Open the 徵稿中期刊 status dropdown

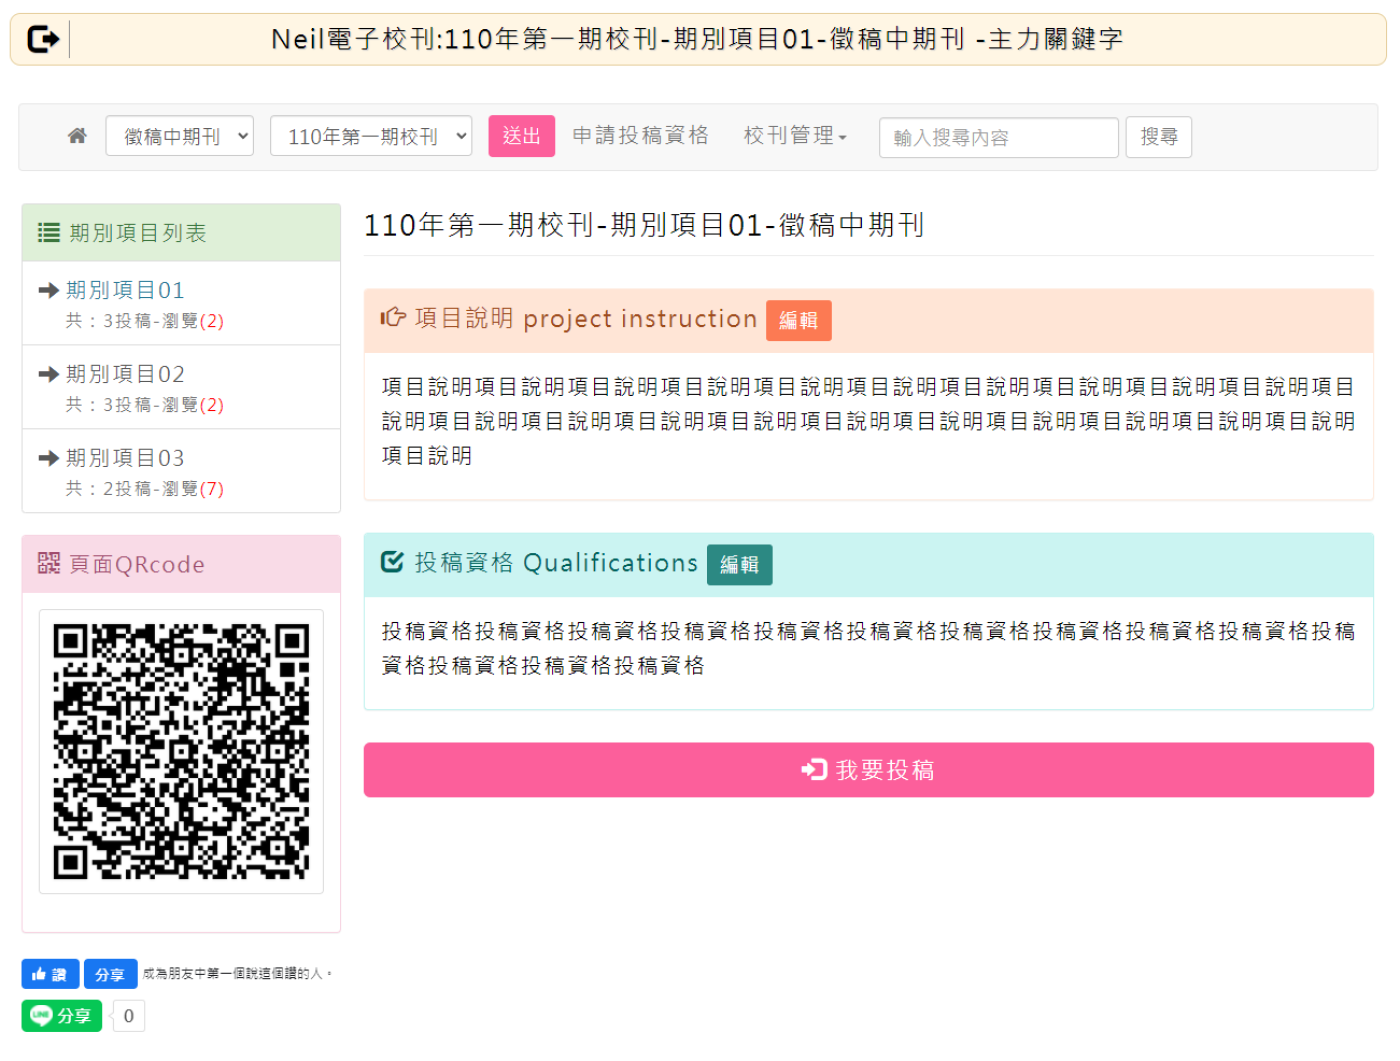point(180,136)
